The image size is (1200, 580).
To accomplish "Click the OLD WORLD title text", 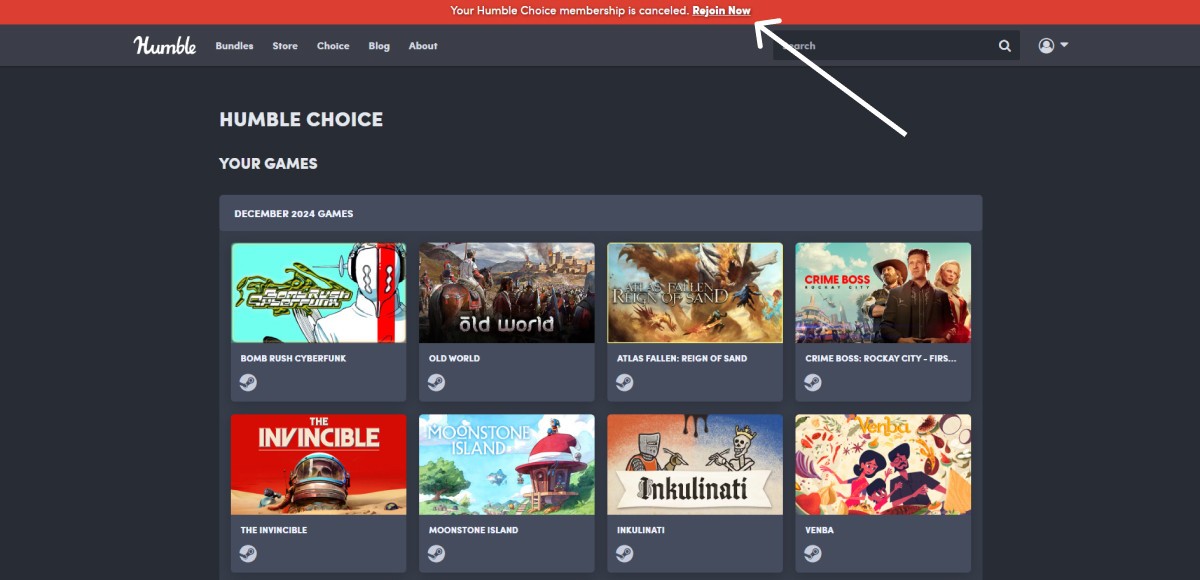I will coord(454,358).
